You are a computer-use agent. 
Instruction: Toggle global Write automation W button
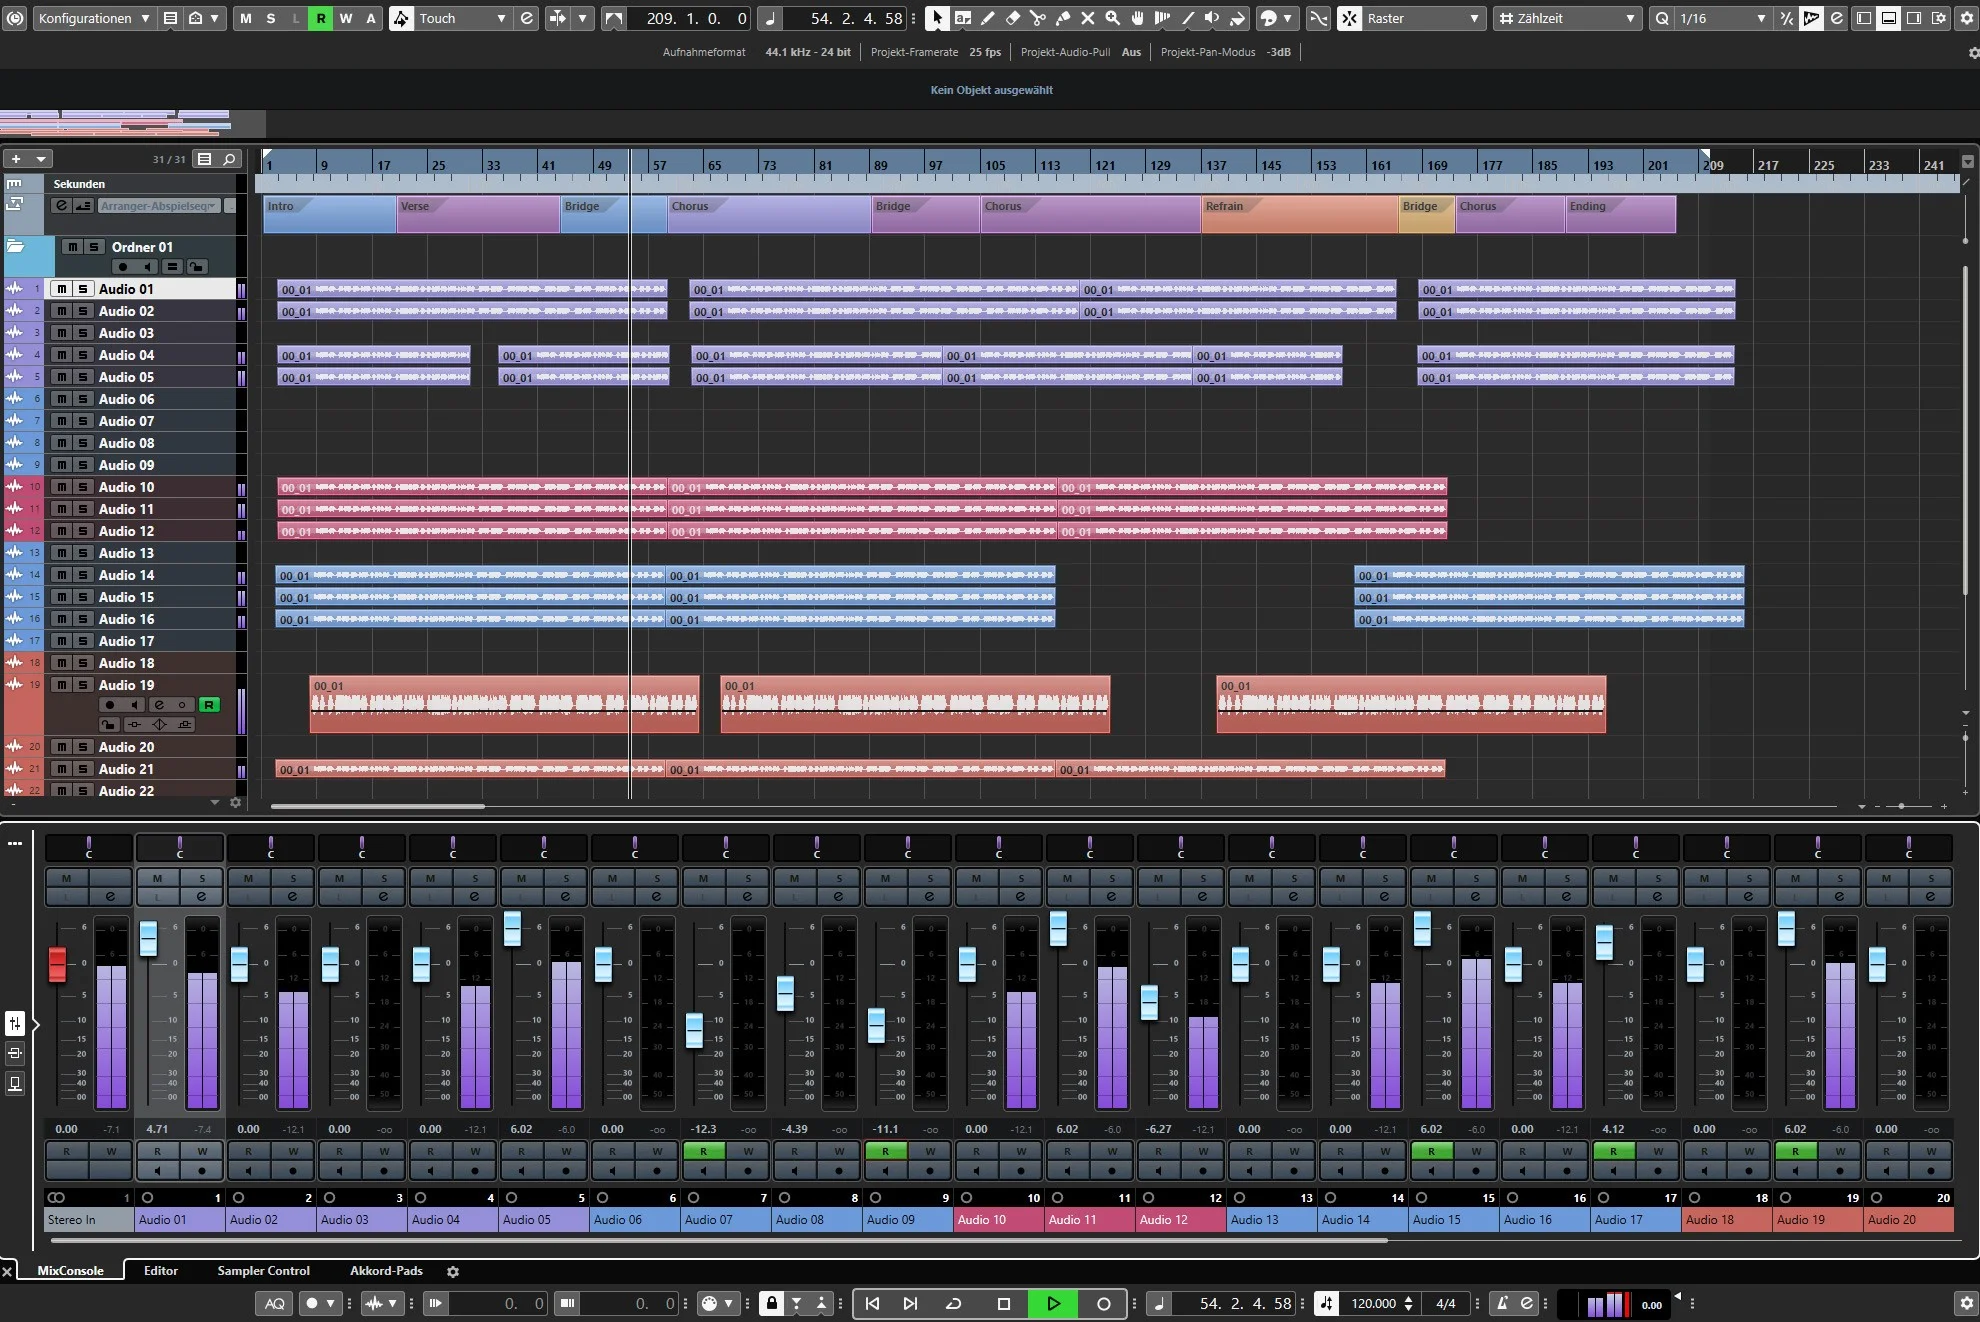(345, 18)
